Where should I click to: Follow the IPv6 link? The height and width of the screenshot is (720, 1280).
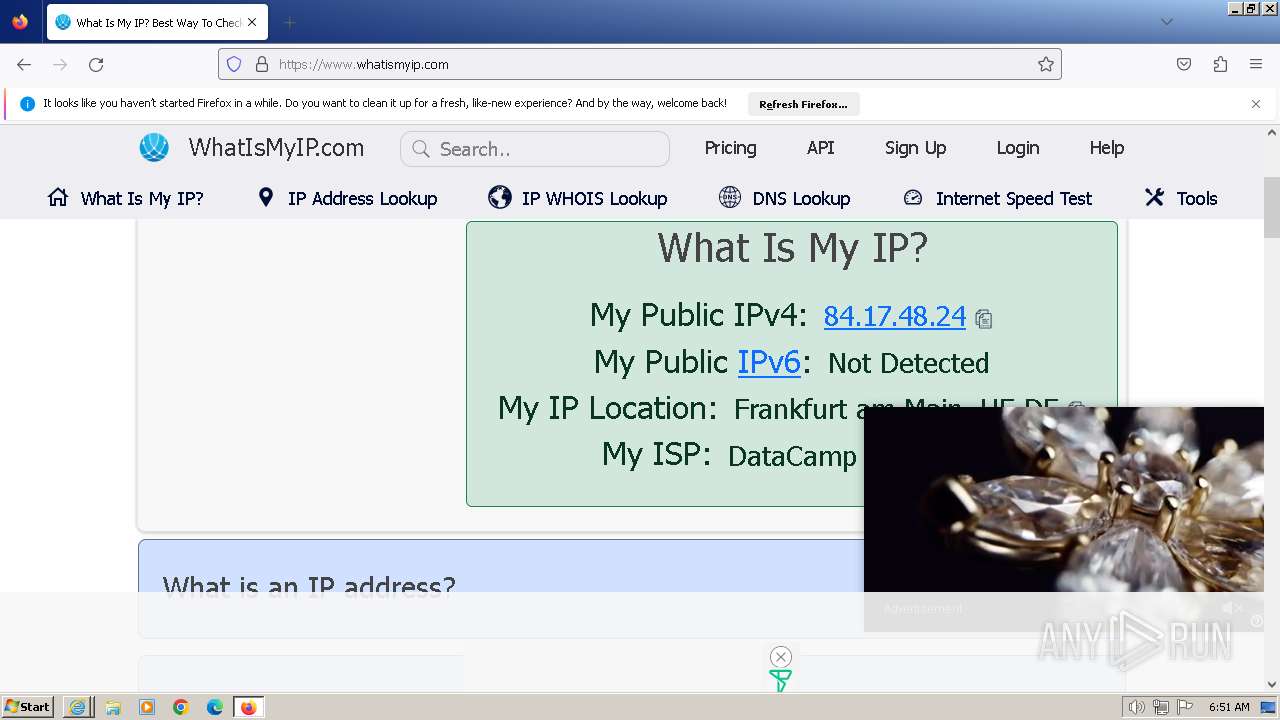click(x=769, y=362)
